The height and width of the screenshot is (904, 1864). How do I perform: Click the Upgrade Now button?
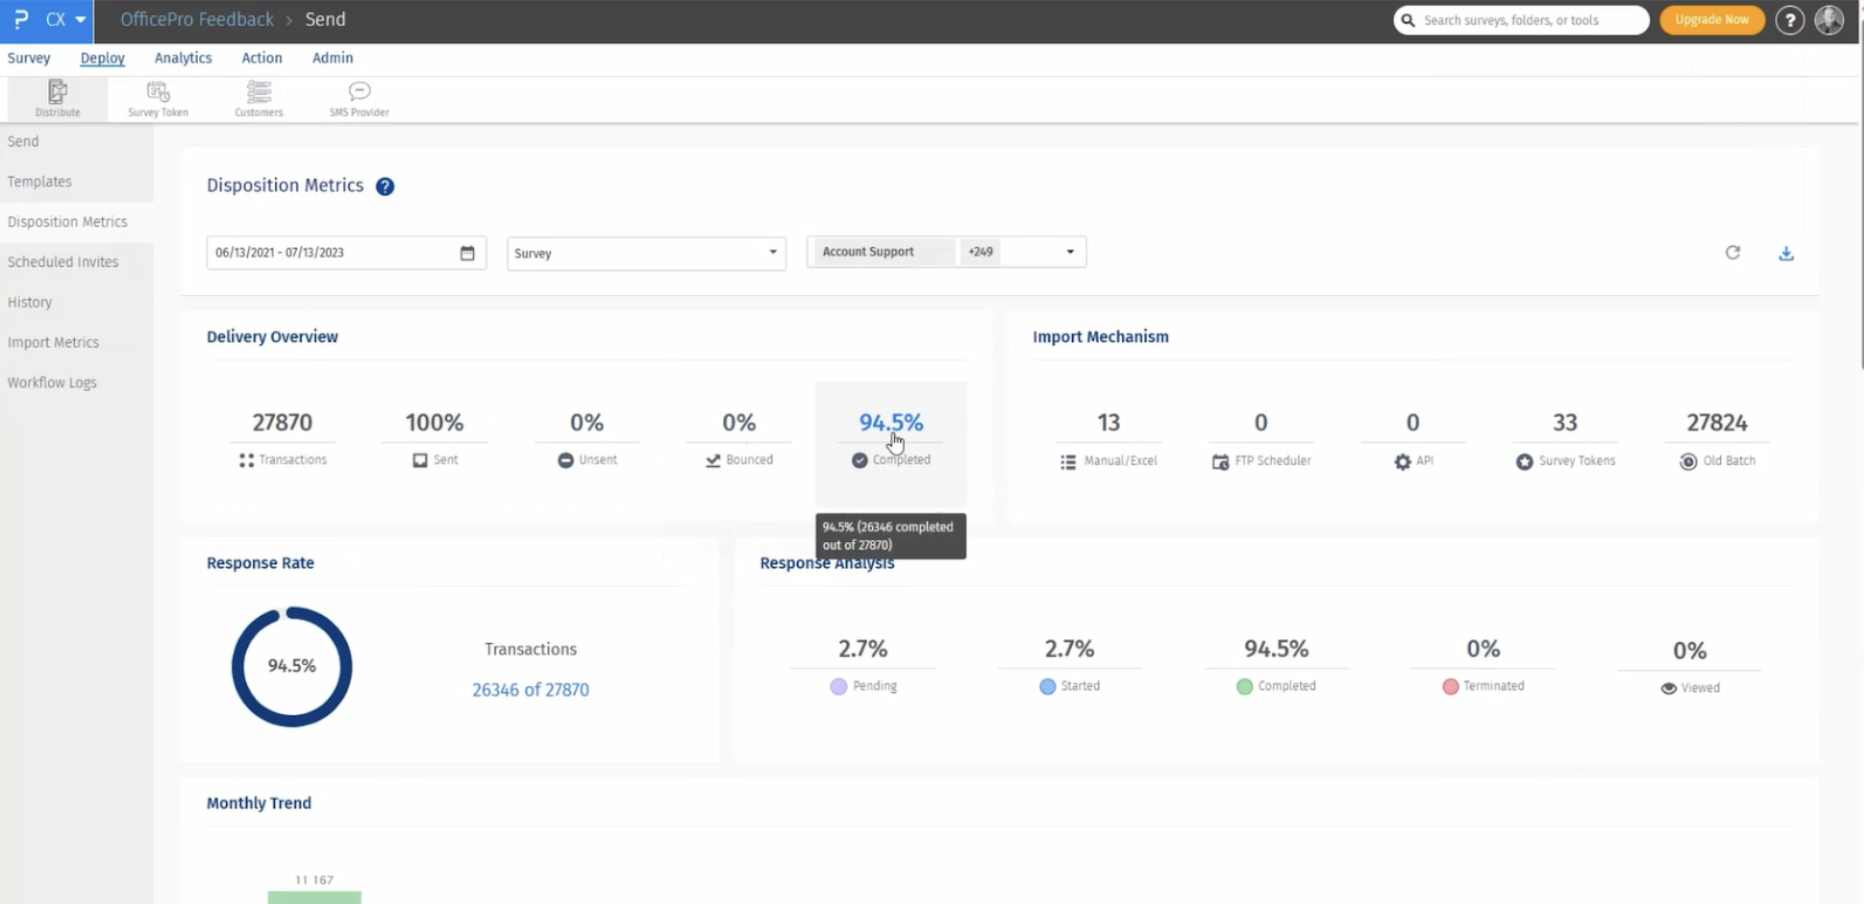coord(1711,20)
